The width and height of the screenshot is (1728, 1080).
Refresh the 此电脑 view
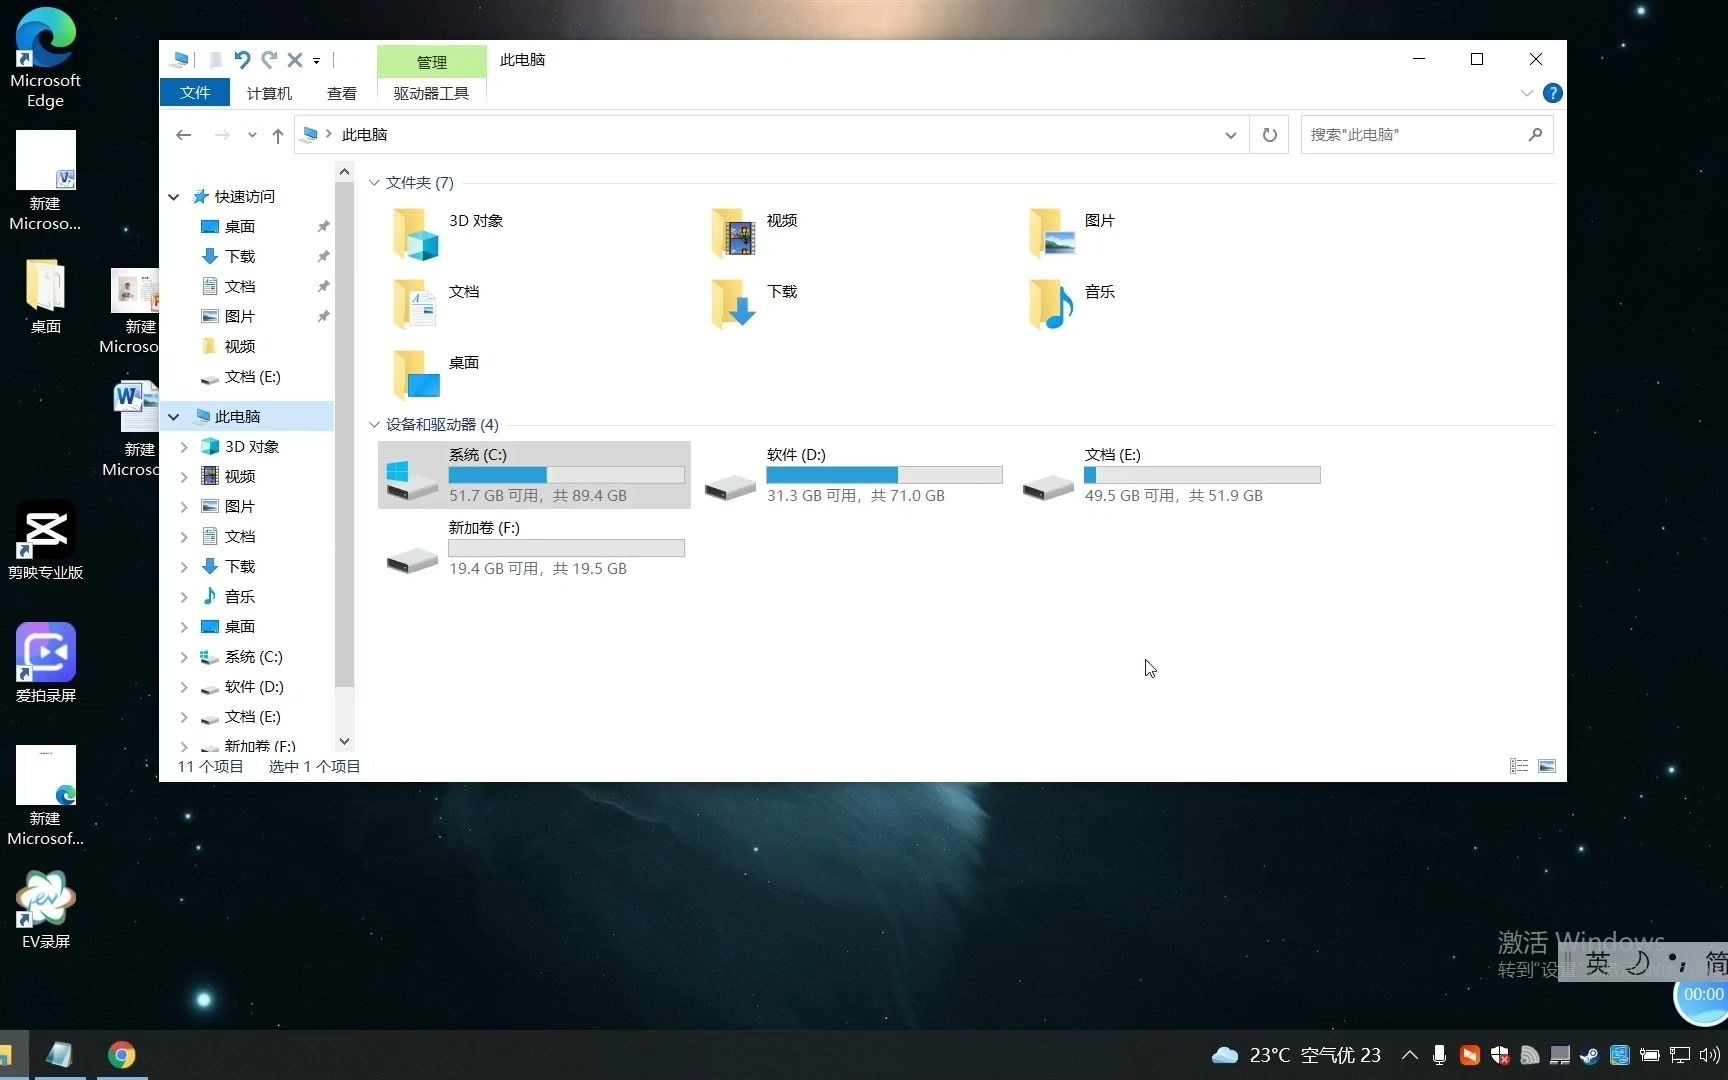(1269, 135)
